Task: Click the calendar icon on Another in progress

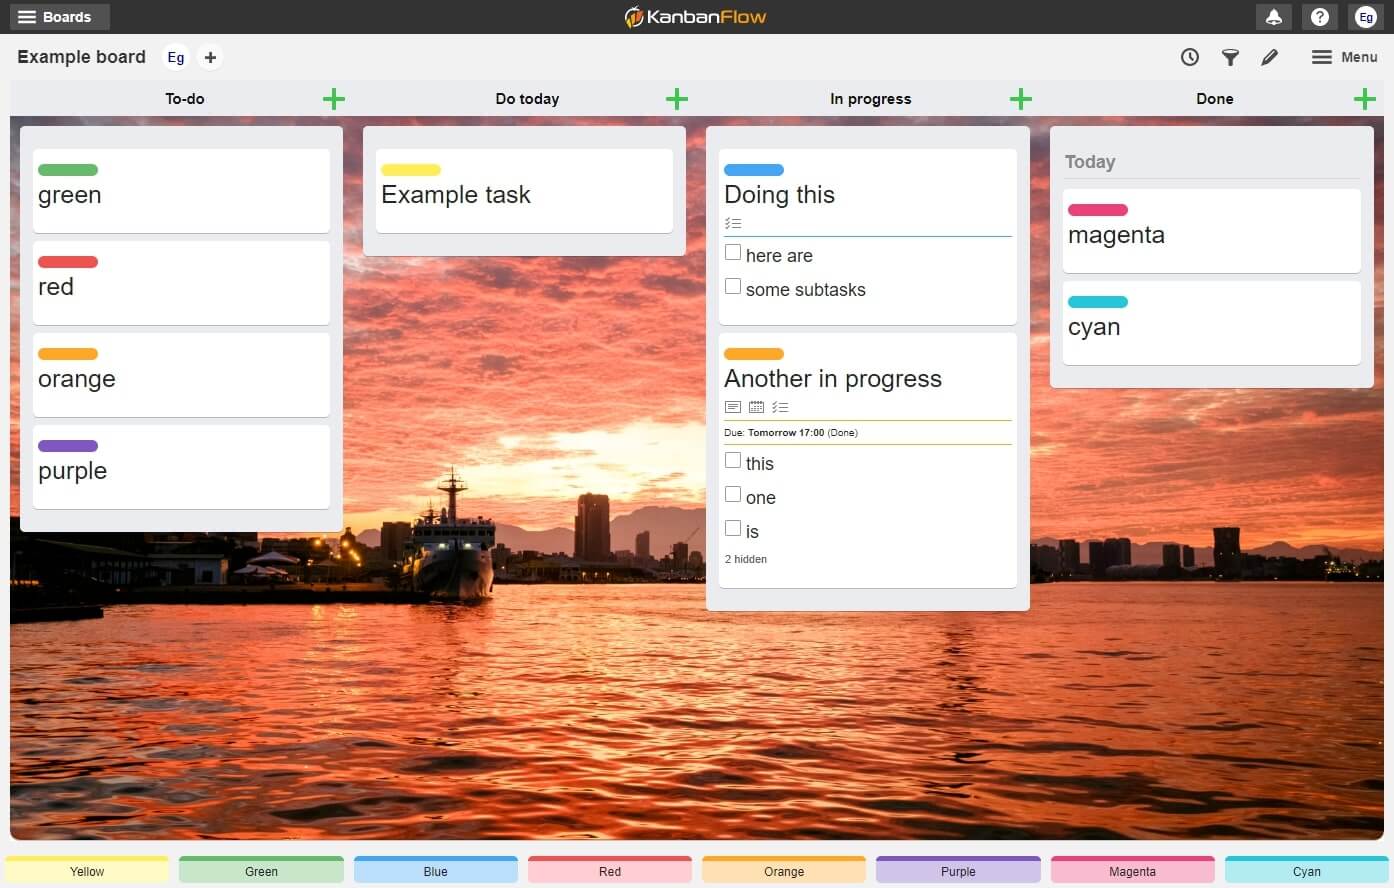Action: [x=756, y=407]
